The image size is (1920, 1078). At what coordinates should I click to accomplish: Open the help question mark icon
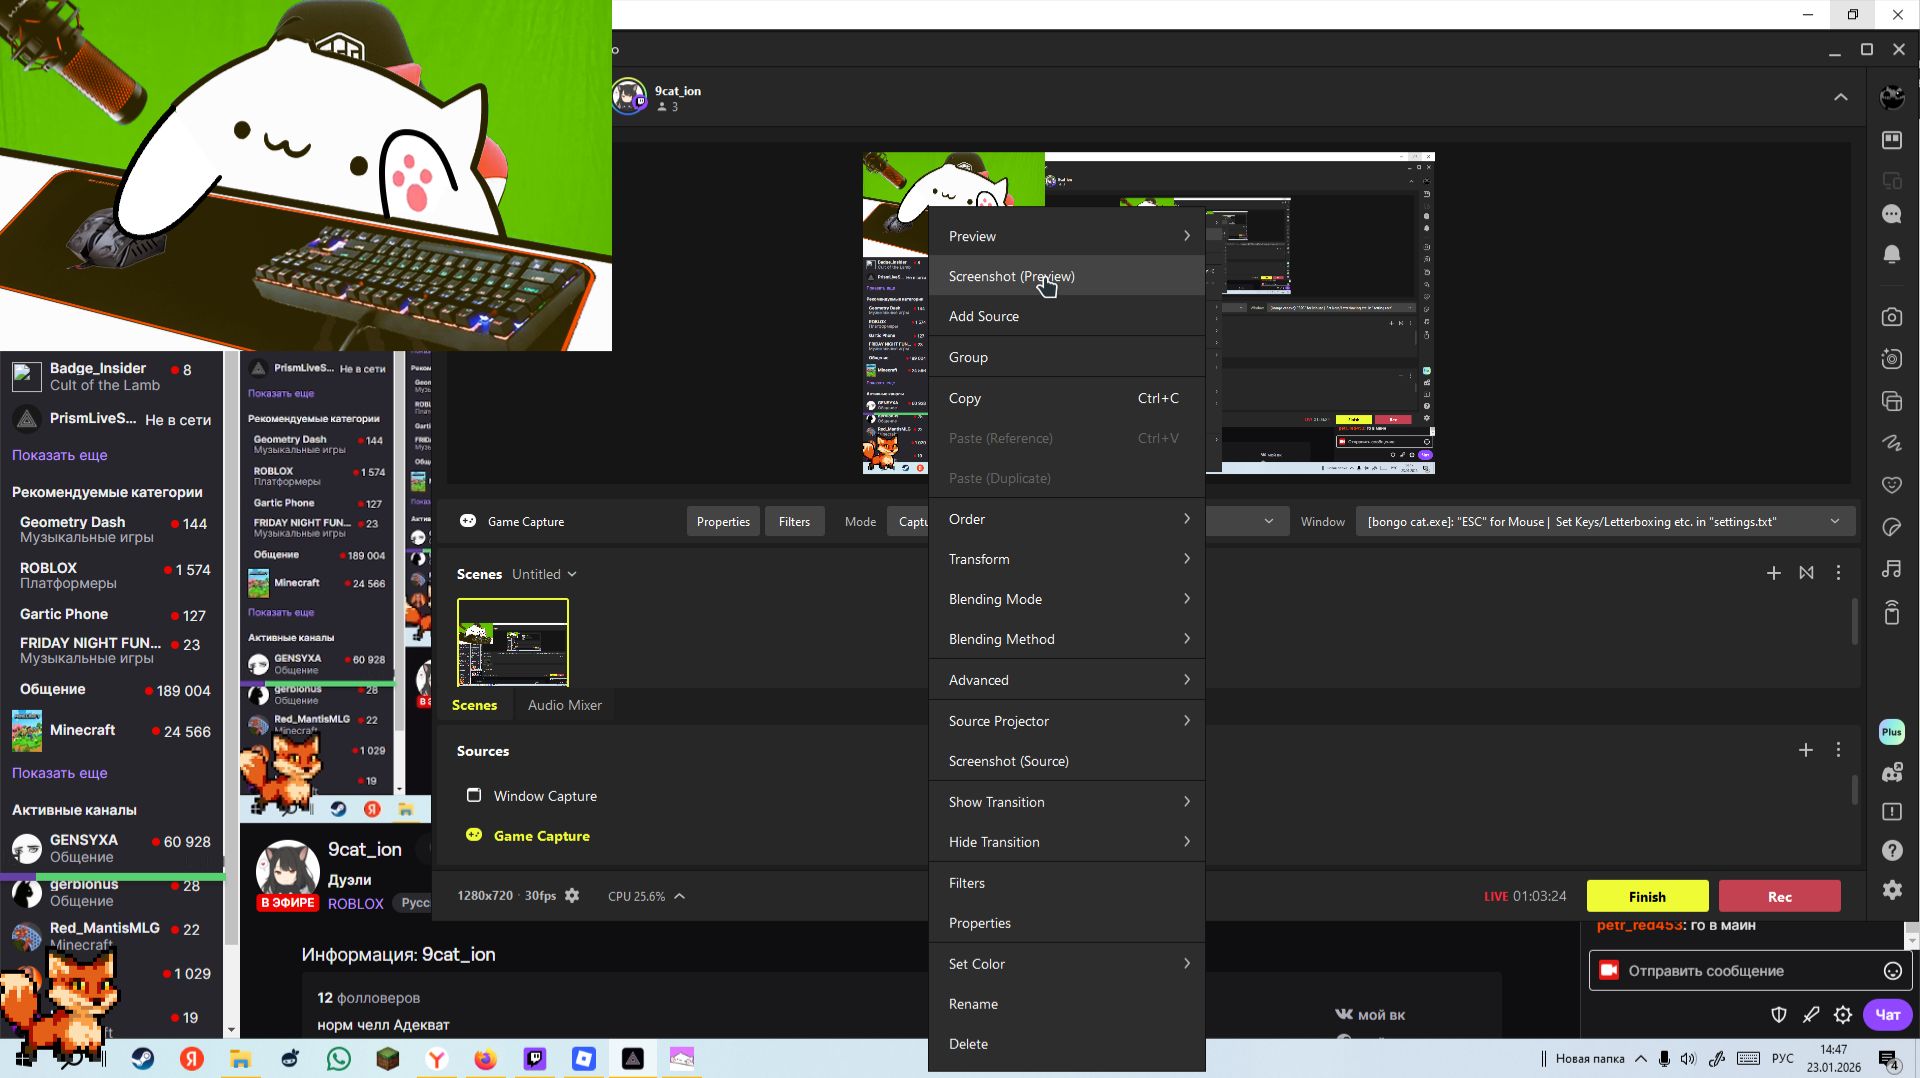[1891, 850]
